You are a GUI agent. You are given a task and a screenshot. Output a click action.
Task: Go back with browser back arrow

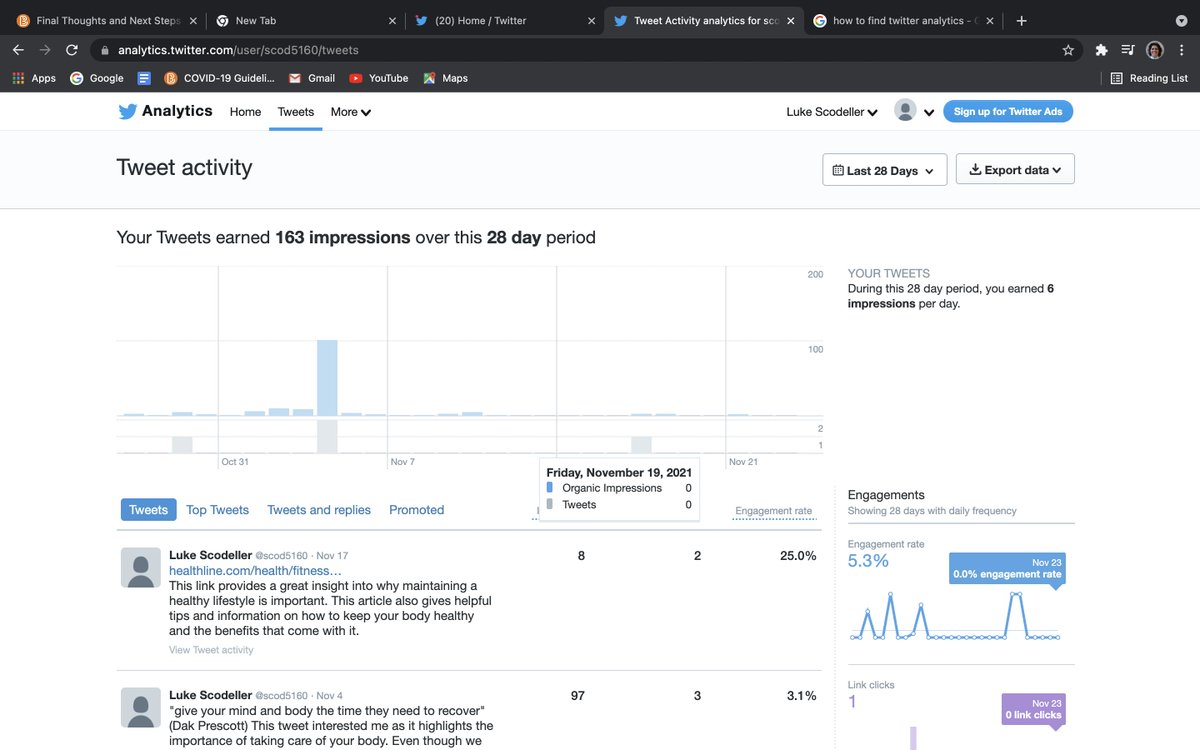tap(18, 50)
